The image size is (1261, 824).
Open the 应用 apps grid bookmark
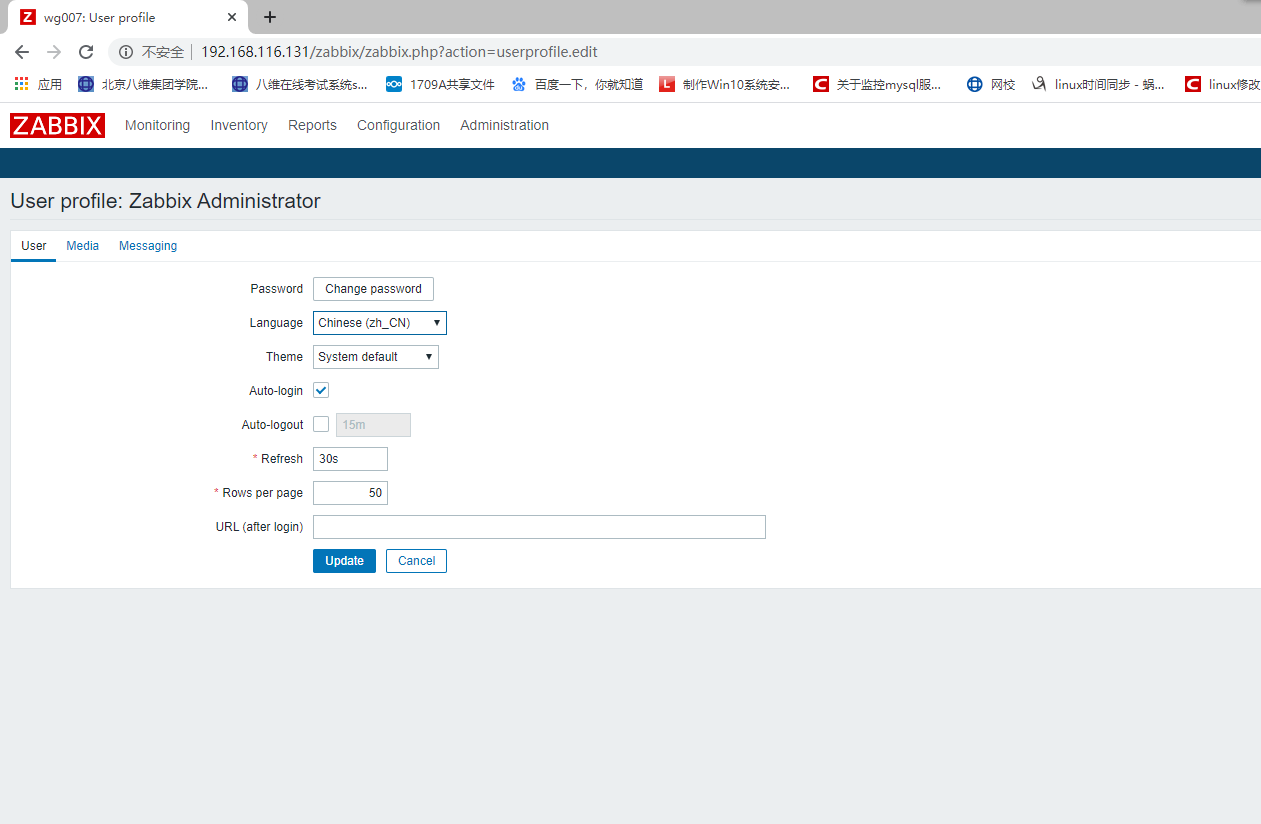(38, 85)
